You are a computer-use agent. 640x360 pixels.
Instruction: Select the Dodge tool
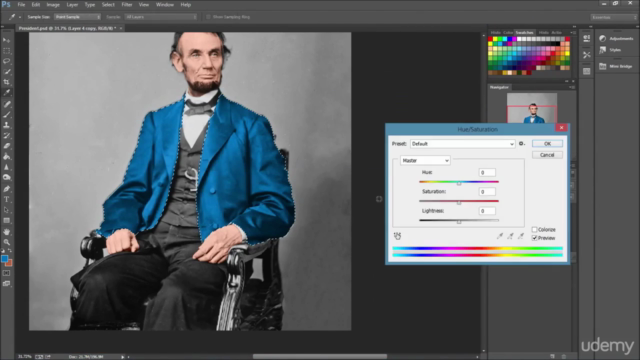[7, 178]
